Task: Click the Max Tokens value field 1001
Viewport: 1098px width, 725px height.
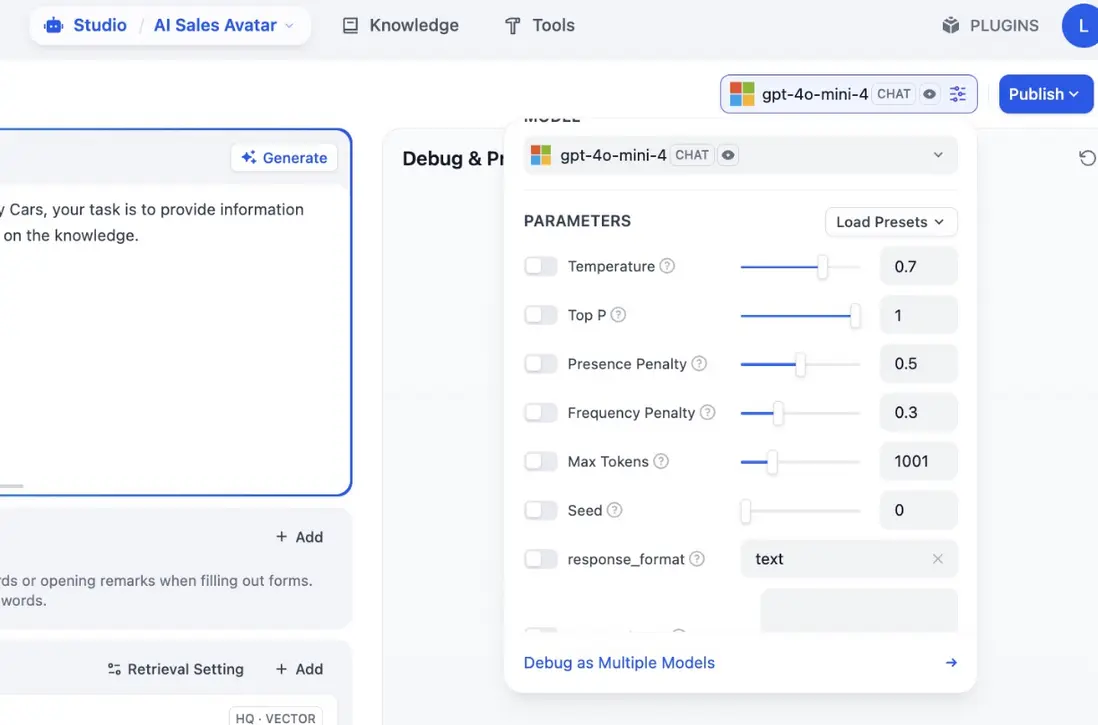Action: coord(919,461)
